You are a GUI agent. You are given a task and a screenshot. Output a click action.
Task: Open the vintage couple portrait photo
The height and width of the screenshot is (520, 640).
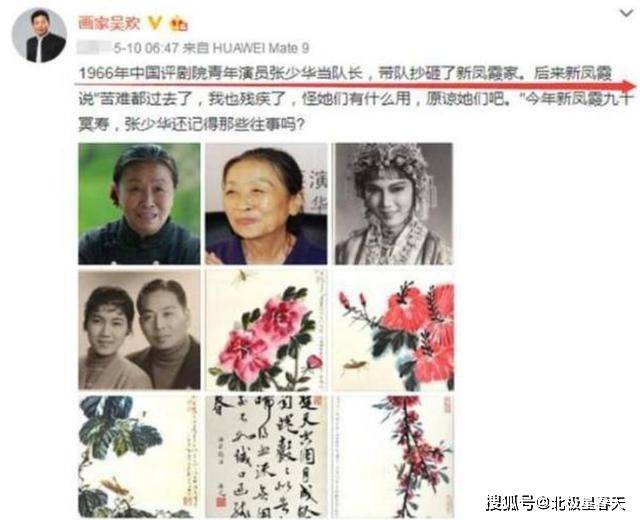tap(139, 330)
